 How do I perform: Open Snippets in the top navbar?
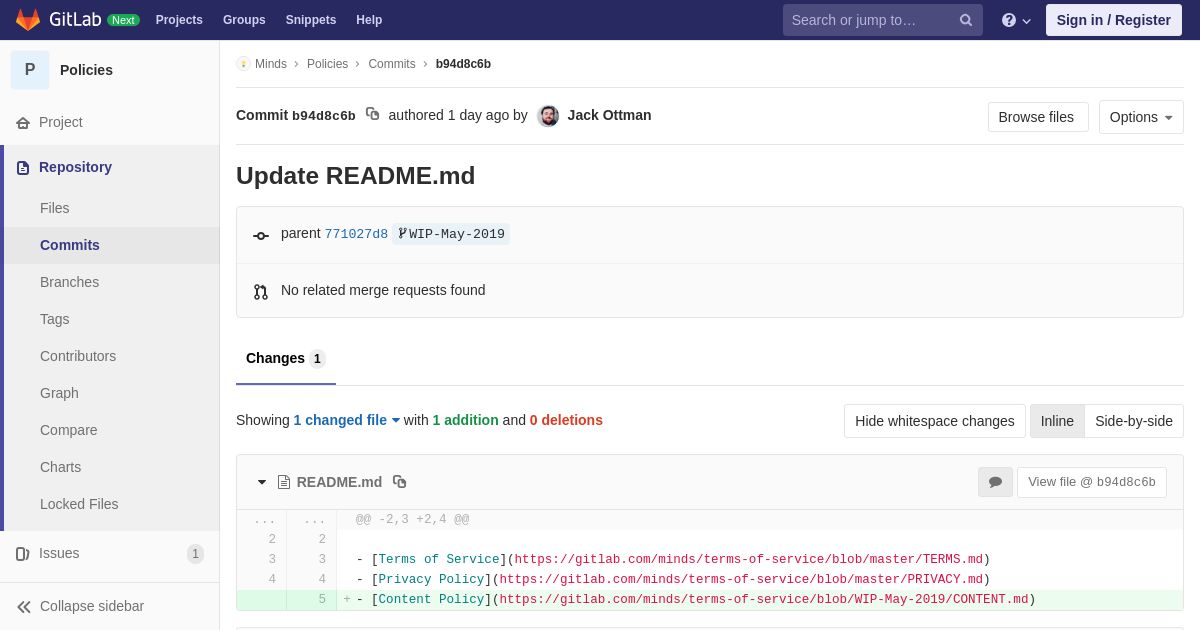point(311,20)
